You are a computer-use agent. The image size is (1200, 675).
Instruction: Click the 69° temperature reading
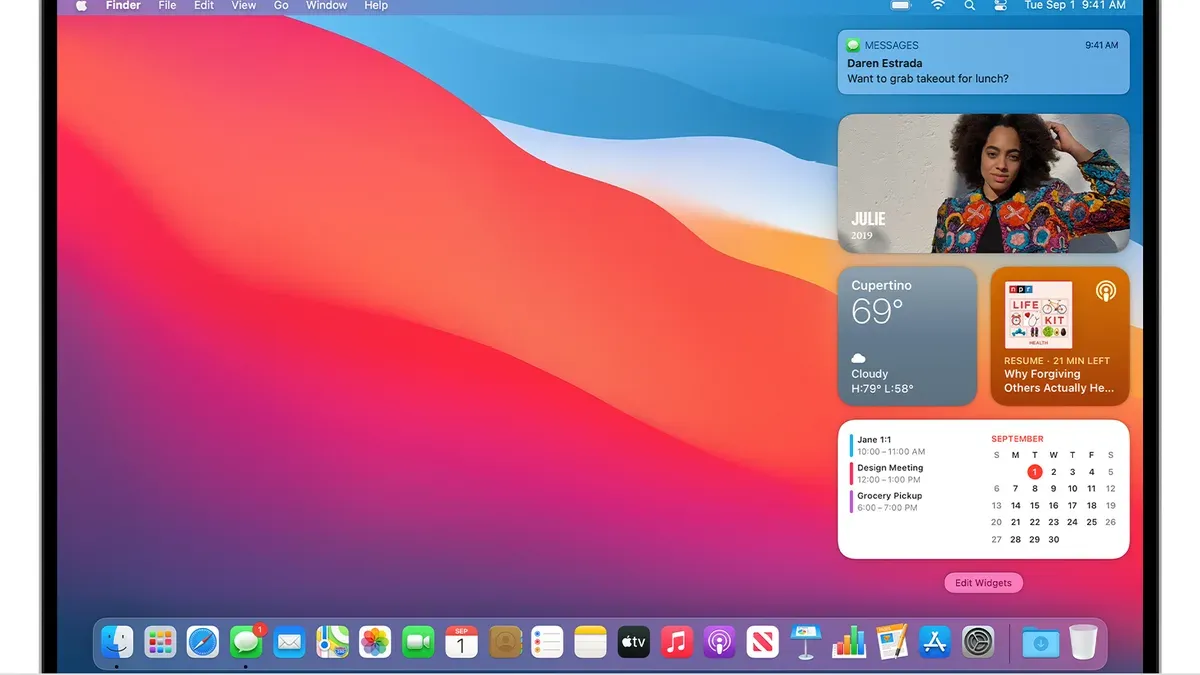878,311
